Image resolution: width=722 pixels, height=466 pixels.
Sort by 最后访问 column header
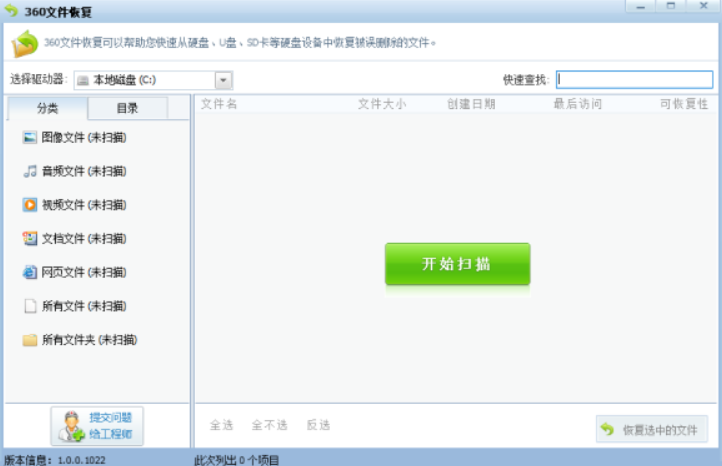tap(578, 104)
